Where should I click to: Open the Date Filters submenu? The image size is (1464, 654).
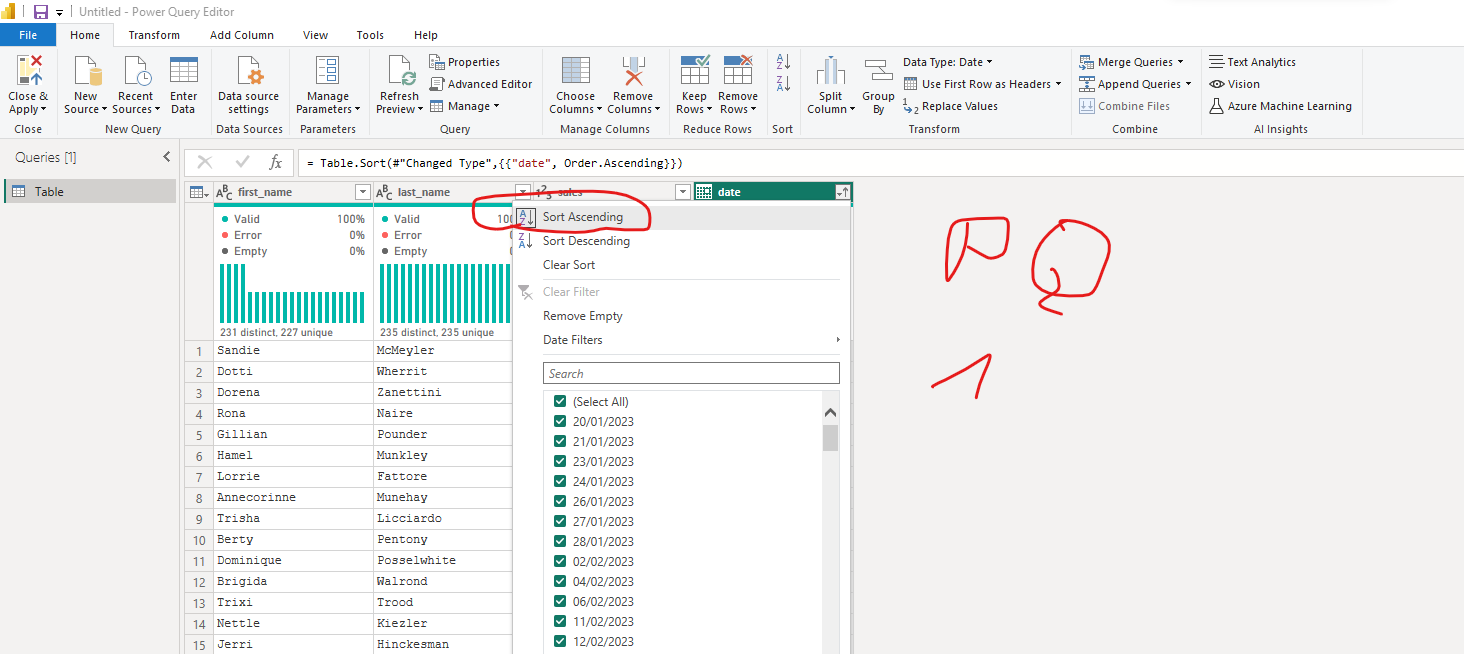681,340
